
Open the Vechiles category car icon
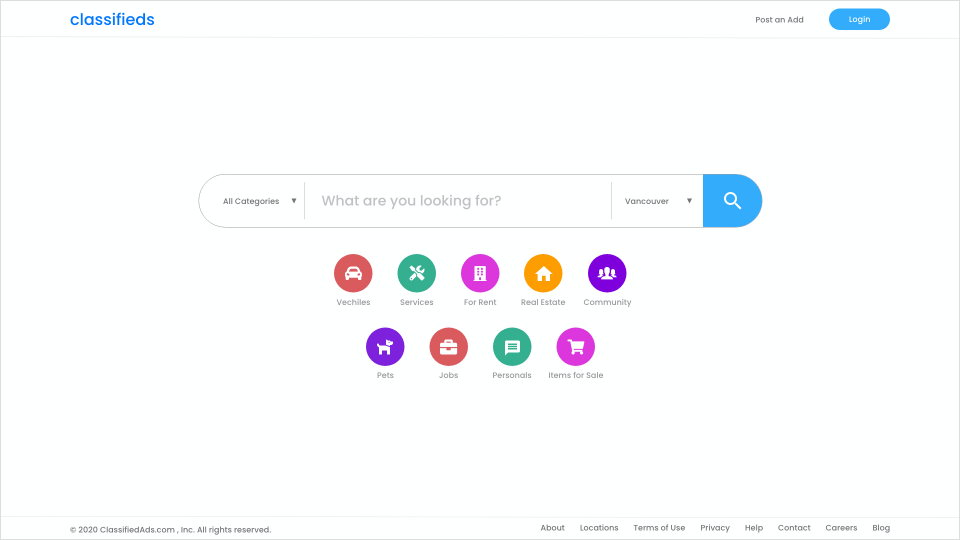(x=353, y=273)
